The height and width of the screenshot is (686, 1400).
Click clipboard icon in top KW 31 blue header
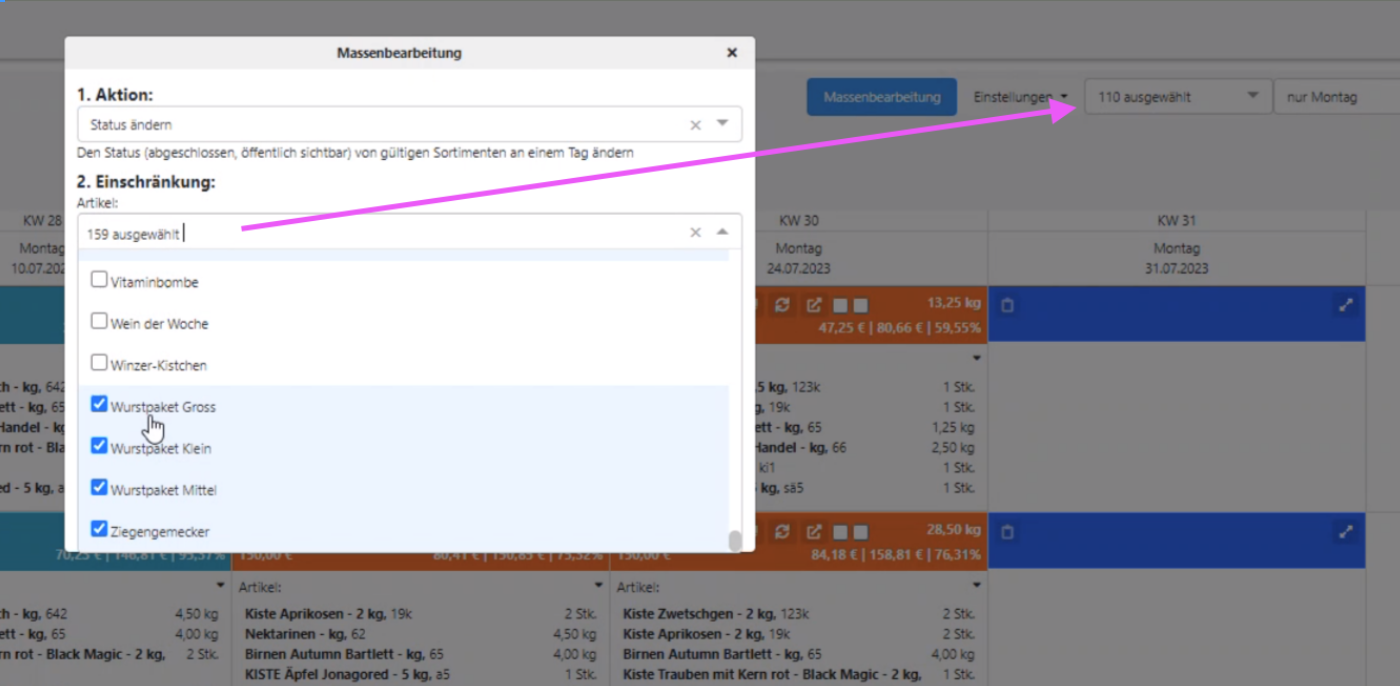coord(1007,306)
